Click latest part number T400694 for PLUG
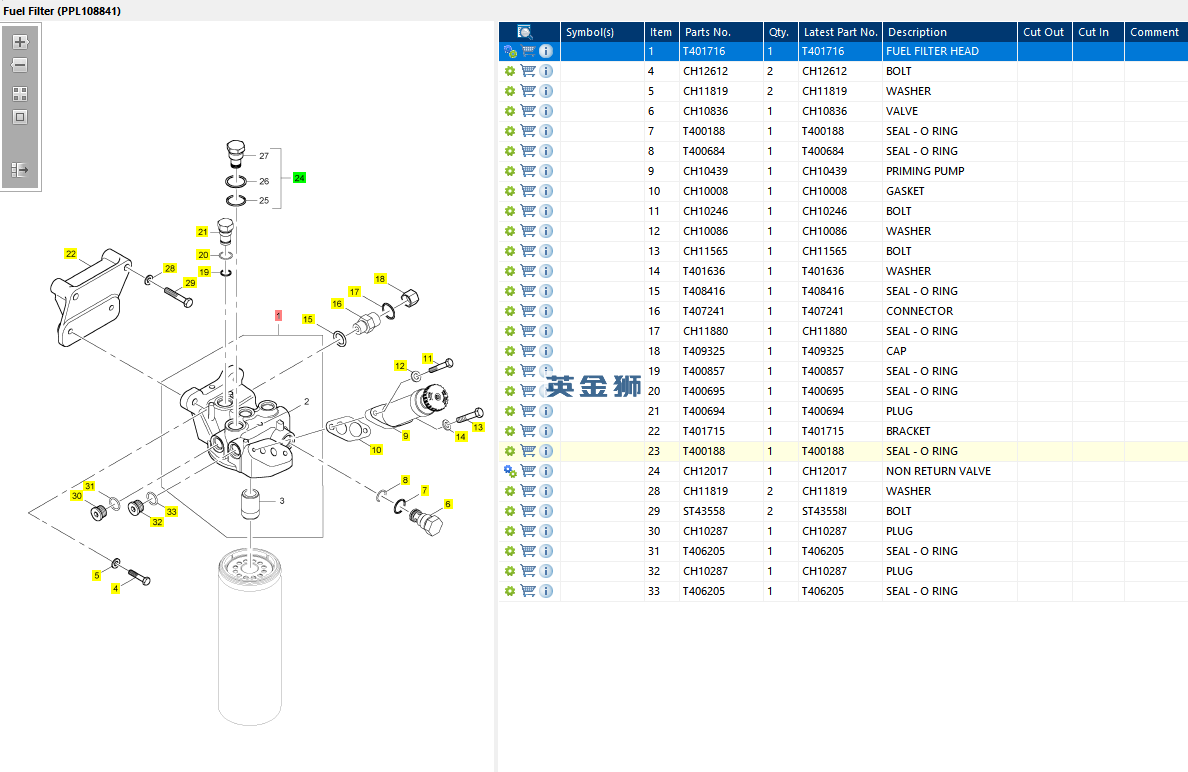Image resolution: width=1188 pixels, height=772 pixels. coord(823,411)
